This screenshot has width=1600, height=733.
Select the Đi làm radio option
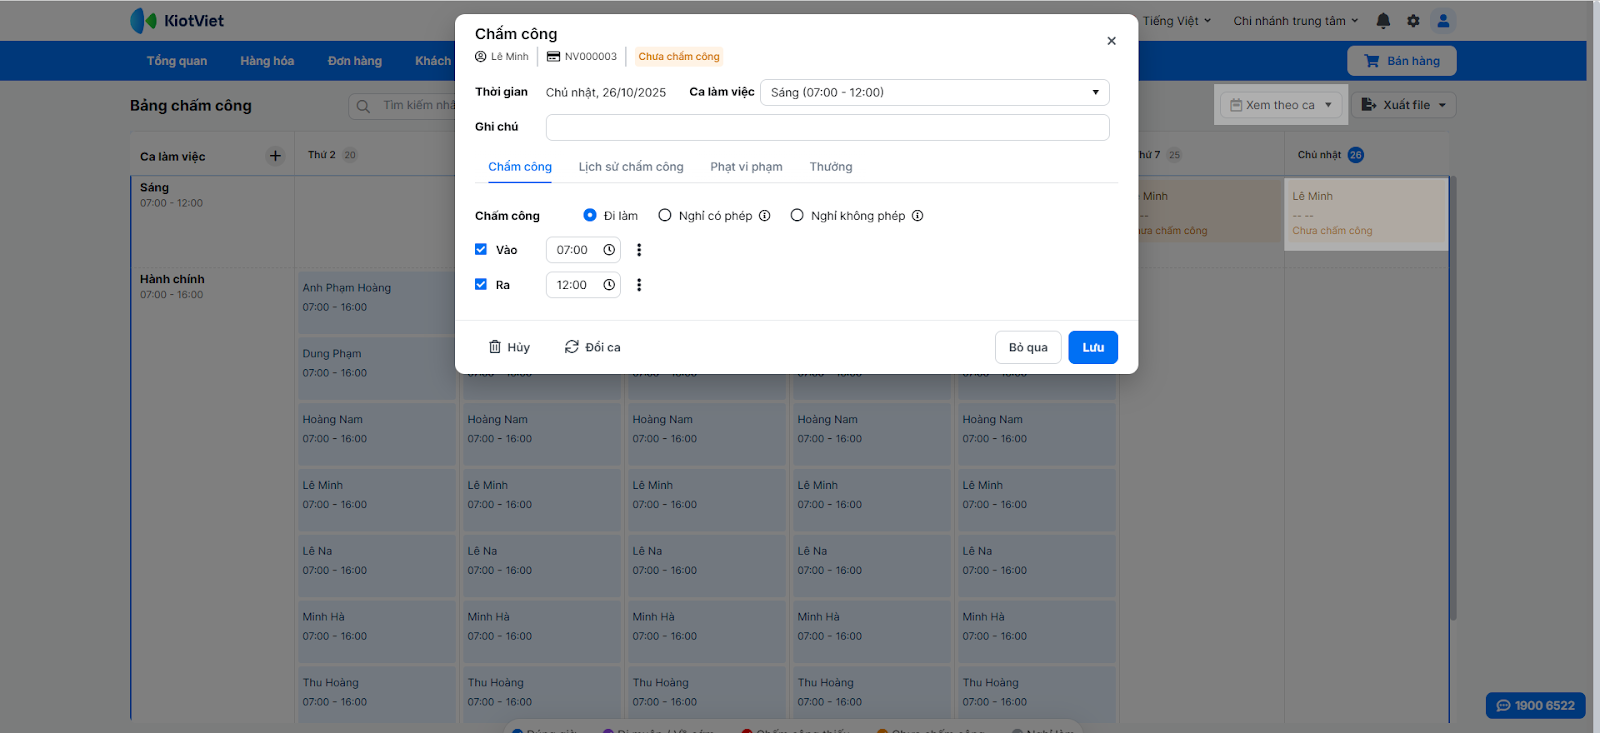(590, 215)
